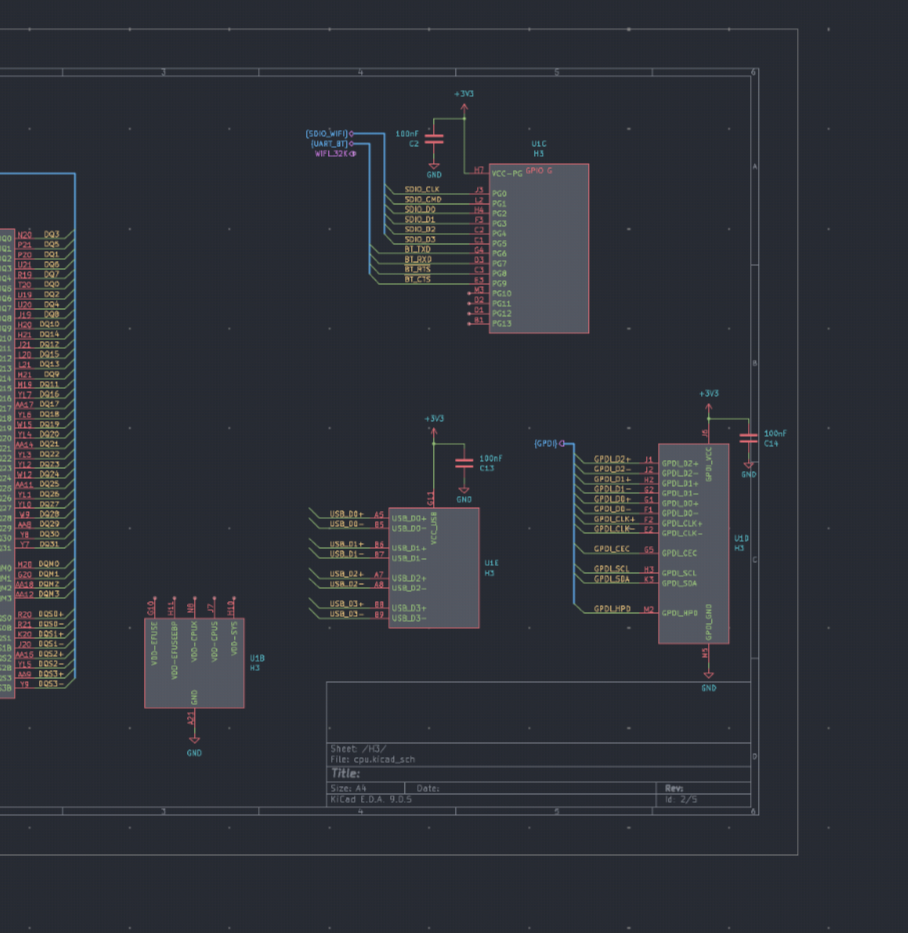Click the GND symbol below U1B
Image resolution: width=908 pixels, height=933 pixels.
pos(194,748)
